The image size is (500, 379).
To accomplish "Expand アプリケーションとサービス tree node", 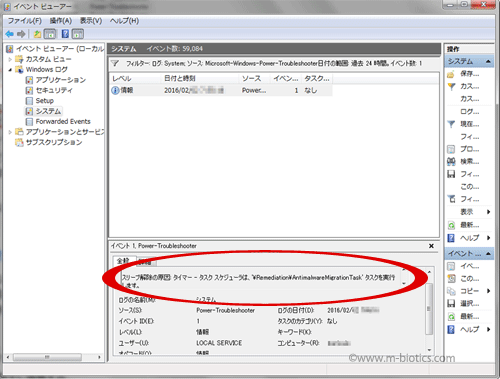I will click(x=10, y=132).
